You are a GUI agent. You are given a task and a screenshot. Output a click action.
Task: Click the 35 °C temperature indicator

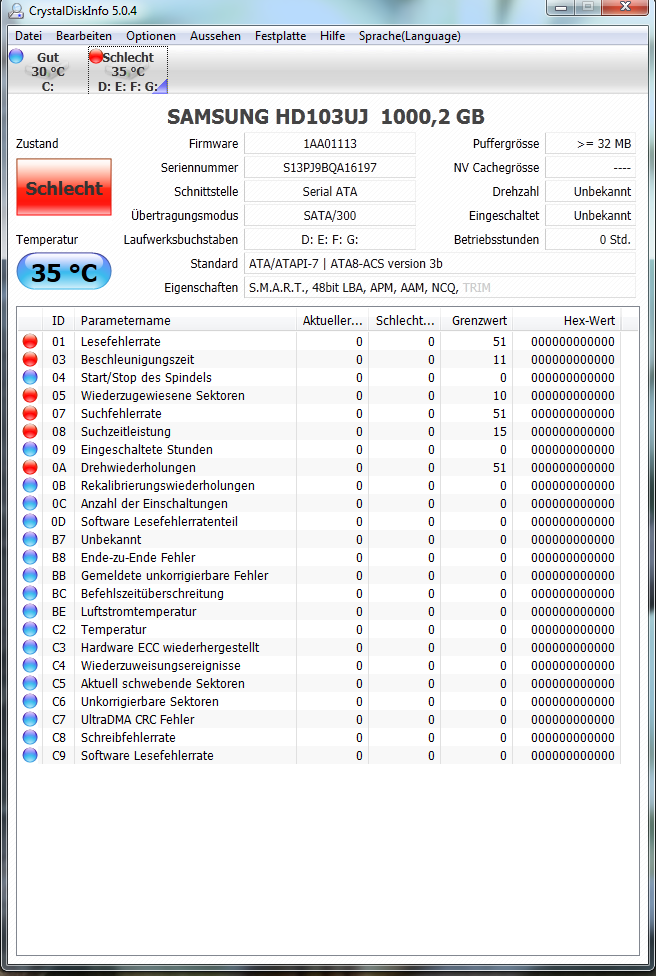coord(64,272)
